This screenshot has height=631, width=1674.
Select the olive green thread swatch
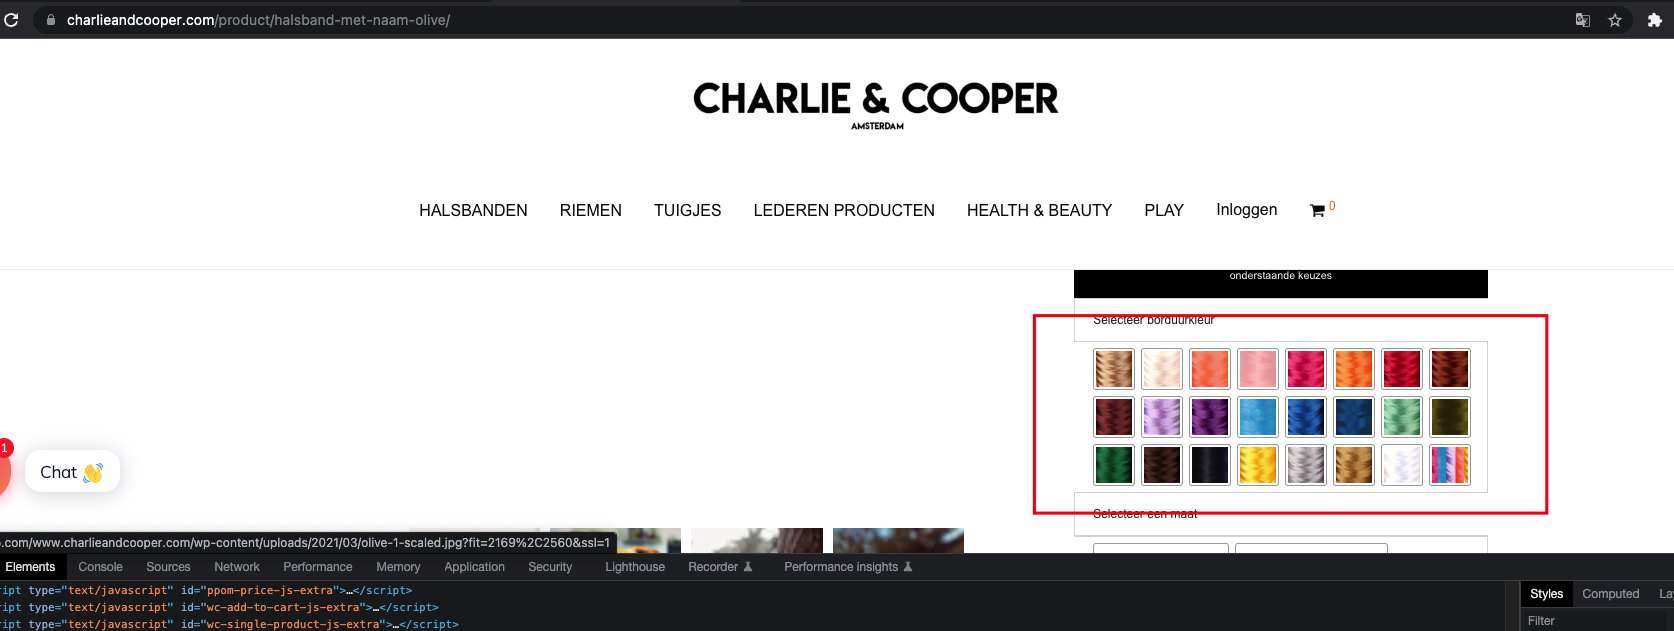(1450, 417)
